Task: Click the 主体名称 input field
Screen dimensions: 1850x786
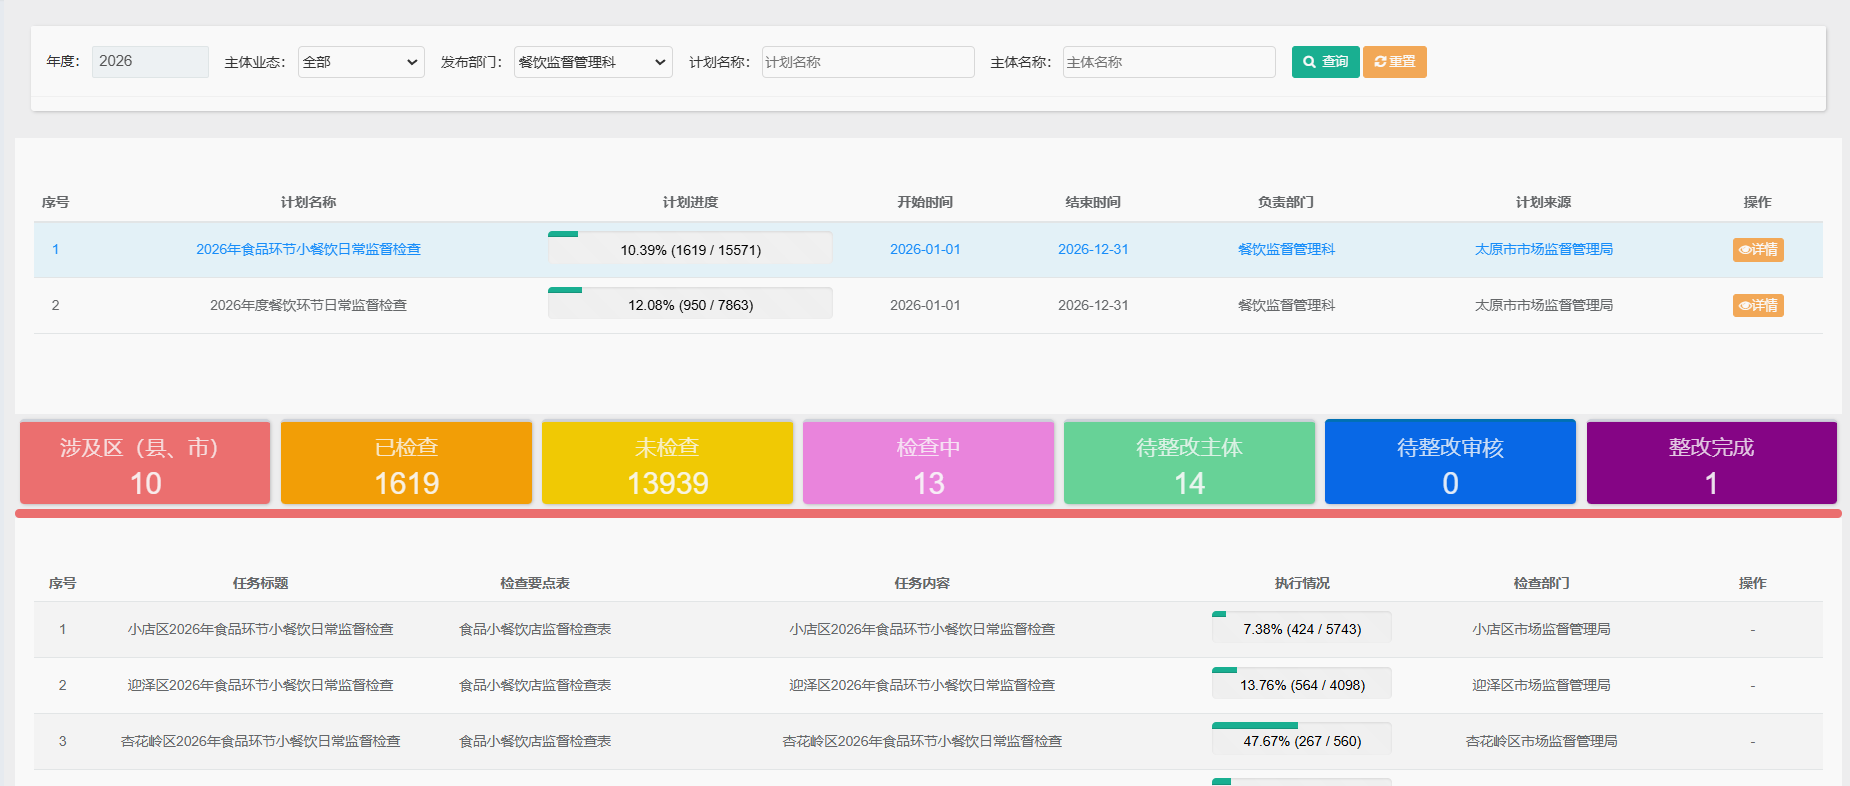Action: point(1169,62)
